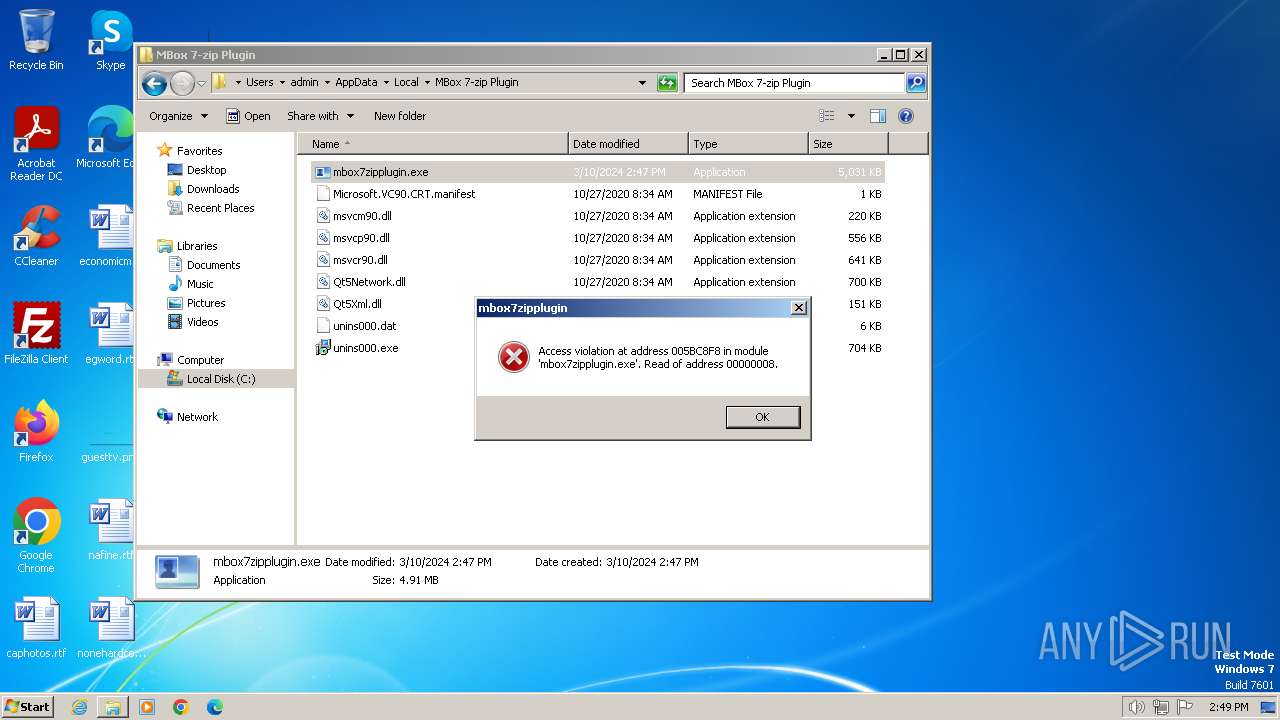
Task: Sort by the Name column header
Action: [x=434, y=144]
